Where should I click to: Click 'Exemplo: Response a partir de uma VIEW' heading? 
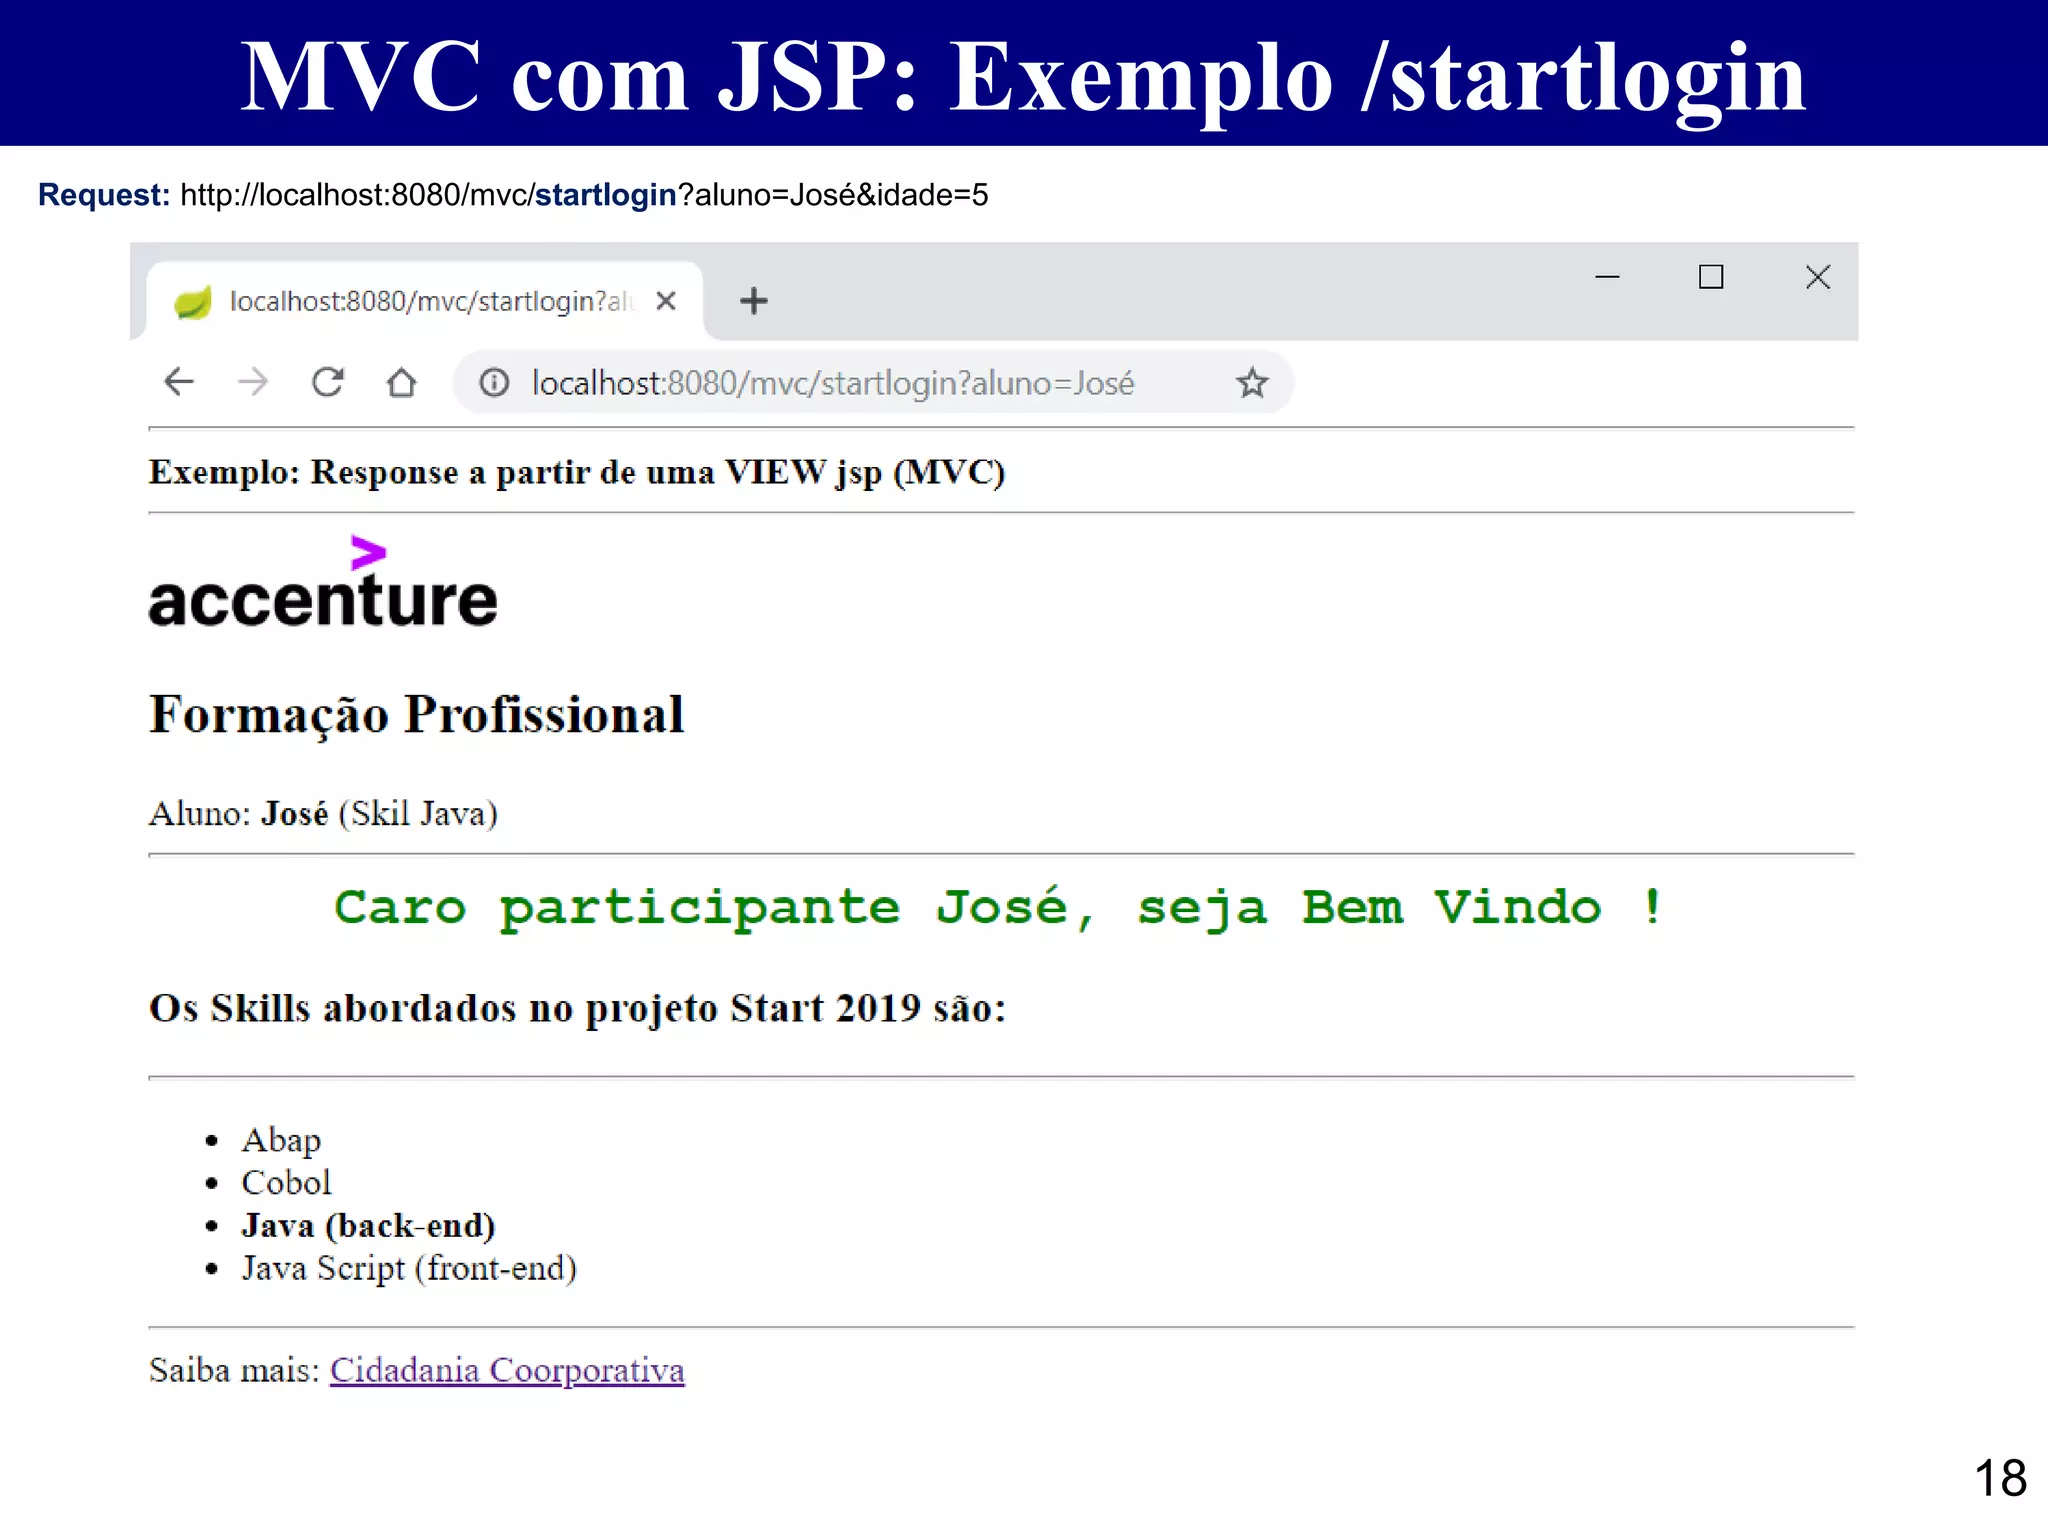(x=577, y=472)
